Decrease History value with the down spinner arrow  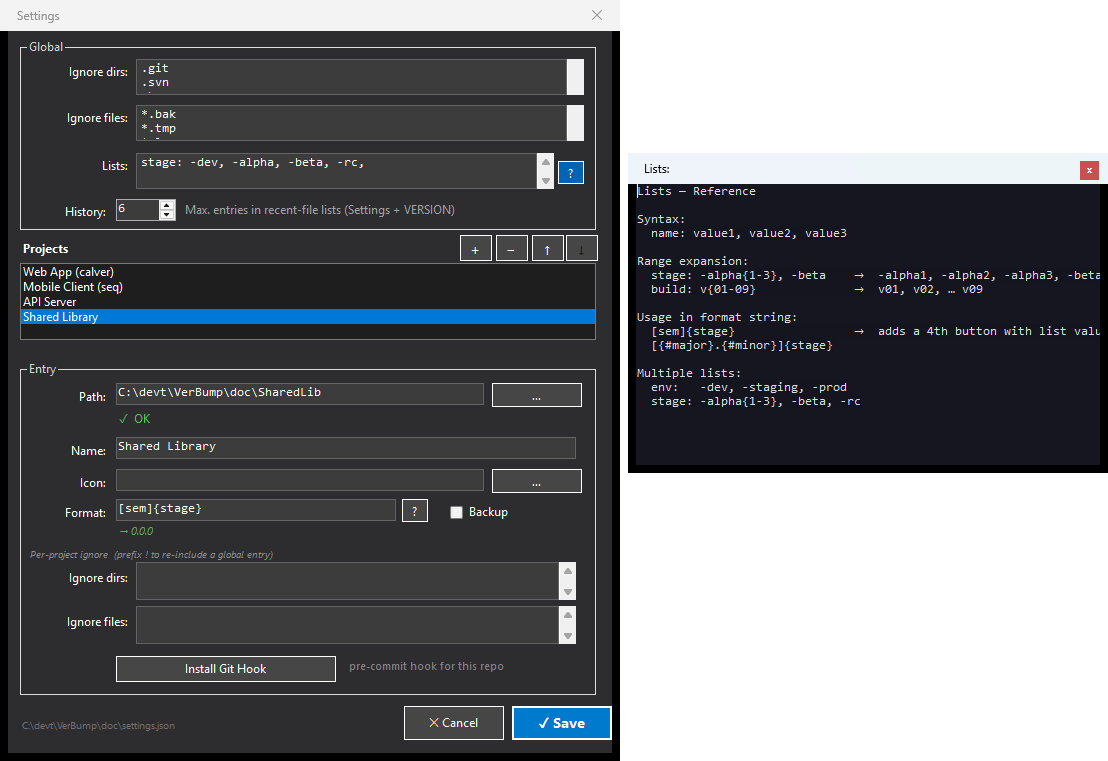[x=167, y=215]
